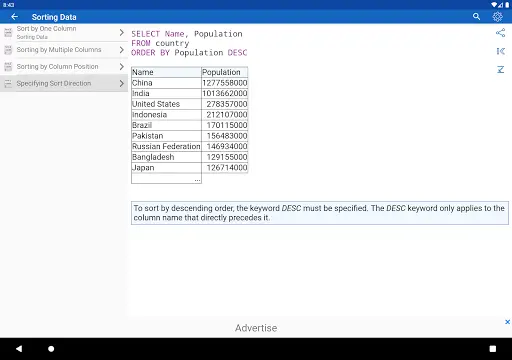512x360 pixels.
Task: Select the United States cell
Action: pos(166,104)
